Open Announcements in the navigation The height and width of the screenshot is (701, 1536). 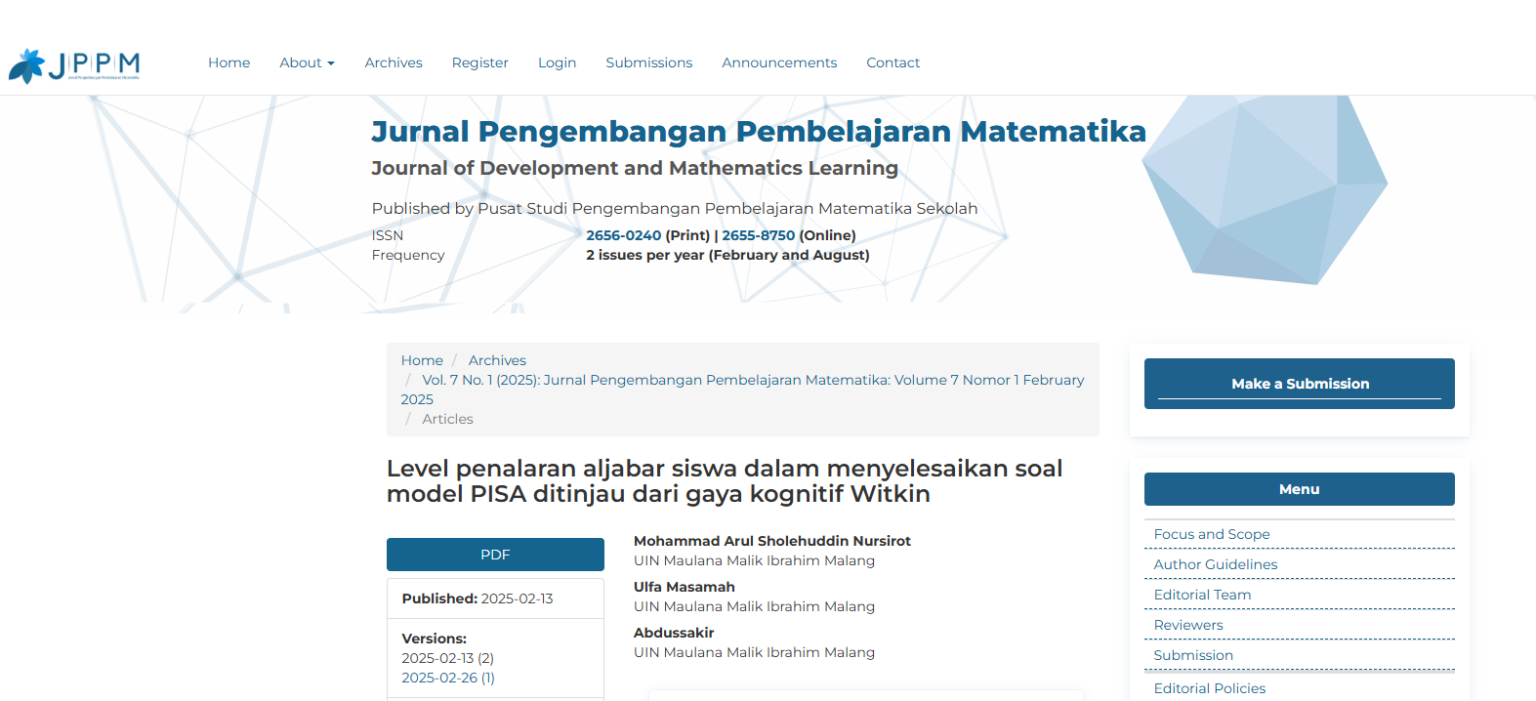(779, 62)
